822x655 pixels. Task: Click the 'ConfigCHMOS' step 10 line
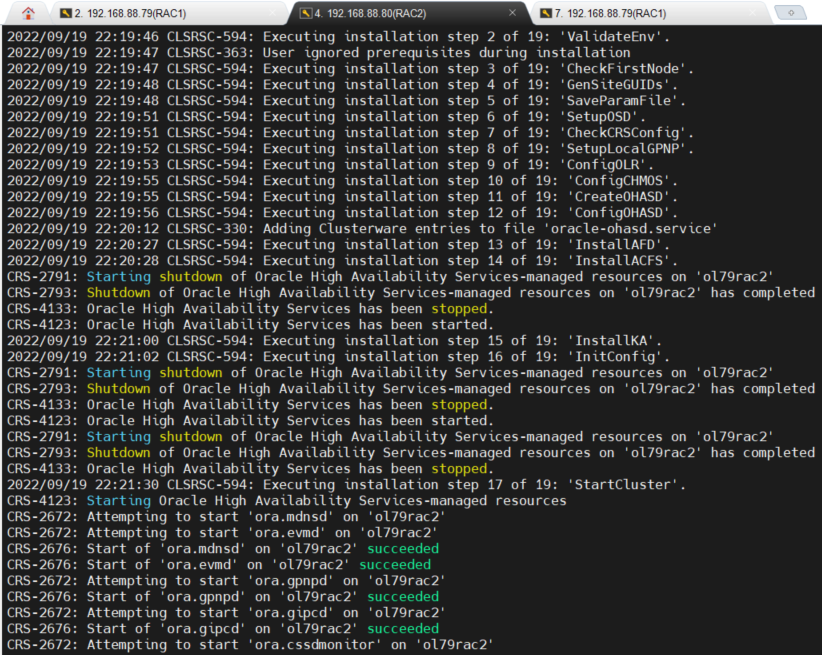coord(343,181)
